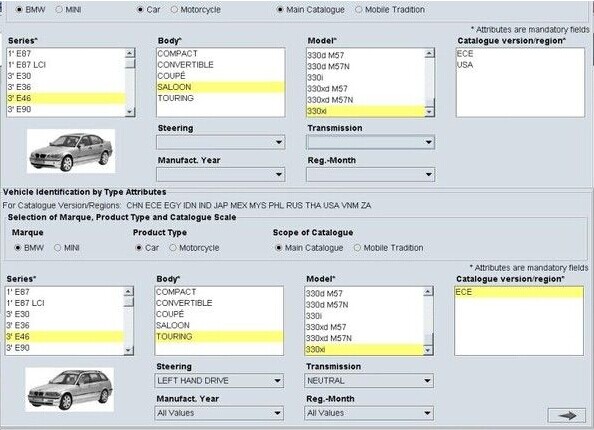Viewport: 594px width, 430px height.
Task: Click upper Model list scroll-down arrow
Action: pyautogui.click(x=429, y=112)
